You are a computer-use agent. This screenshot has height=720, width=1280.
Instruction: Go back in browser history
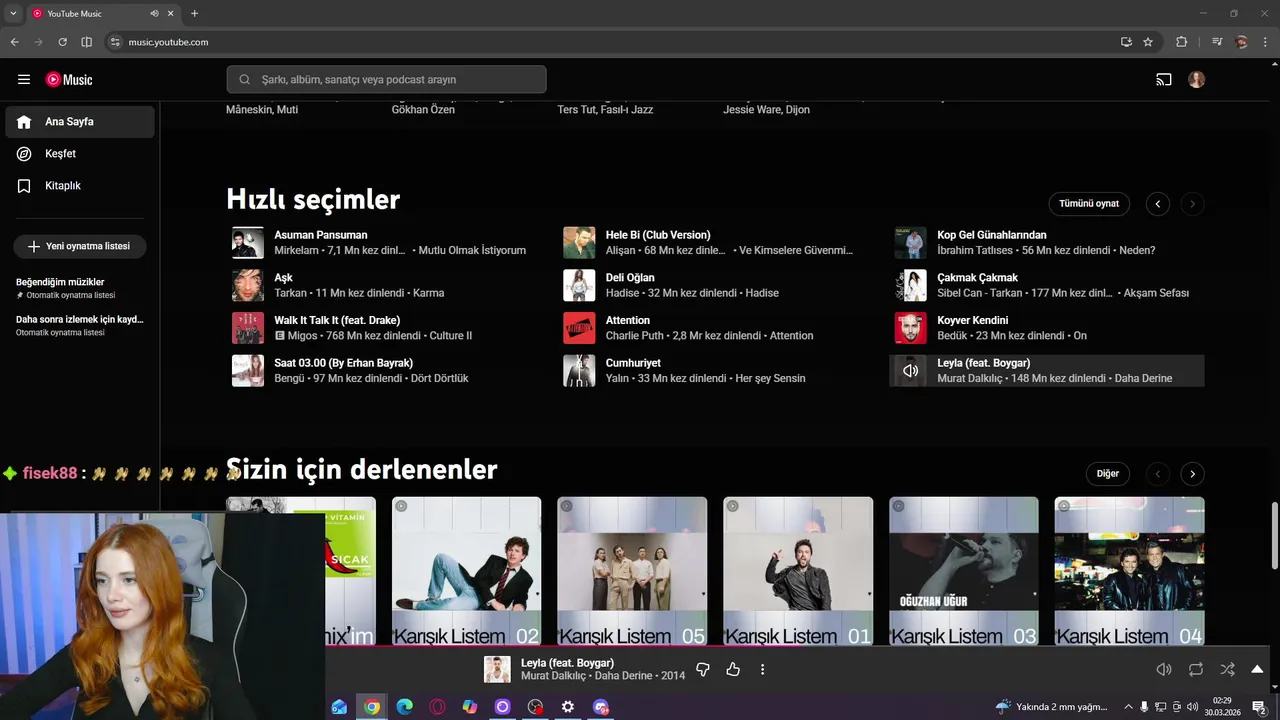coord(14,42)
